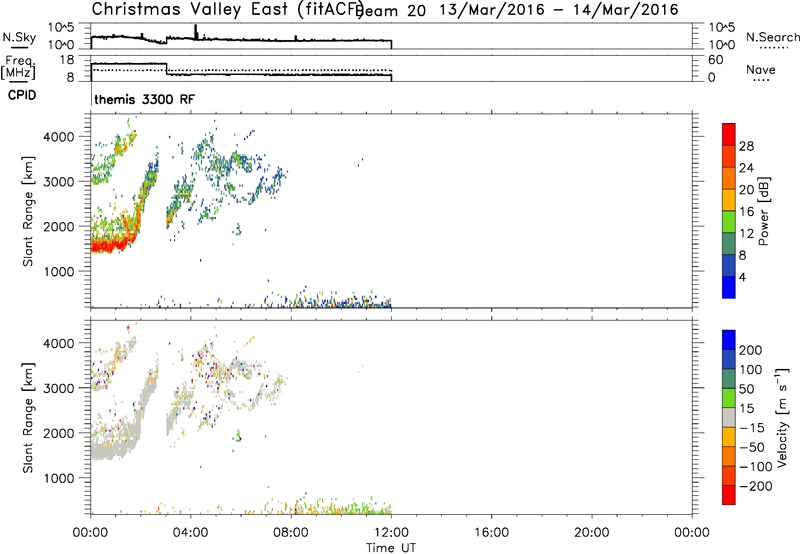Click the 'Freq. [MHz]' axis label
This screenshot has height=554, width=800.
pyautogui.click(x=19, y=68)
